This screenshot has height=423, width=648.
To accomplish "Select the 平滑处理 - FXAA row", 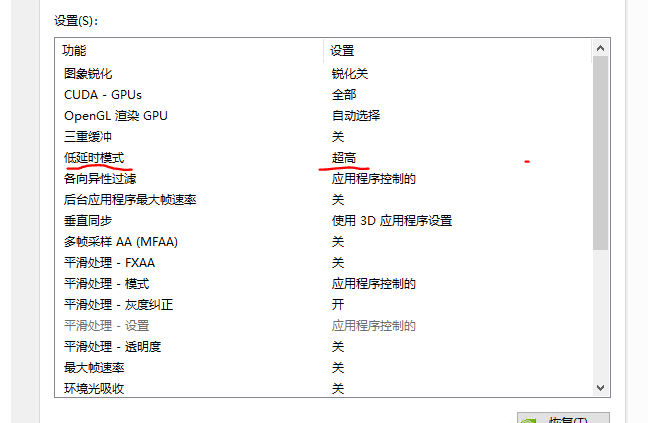I will click(110, 263).
